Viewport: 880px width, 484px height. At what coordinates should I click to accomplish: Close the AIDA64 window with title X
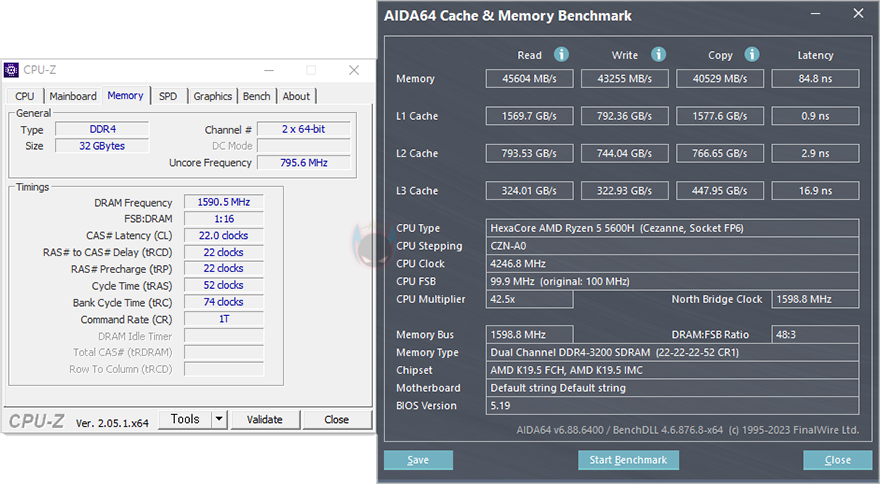[858, 13]
